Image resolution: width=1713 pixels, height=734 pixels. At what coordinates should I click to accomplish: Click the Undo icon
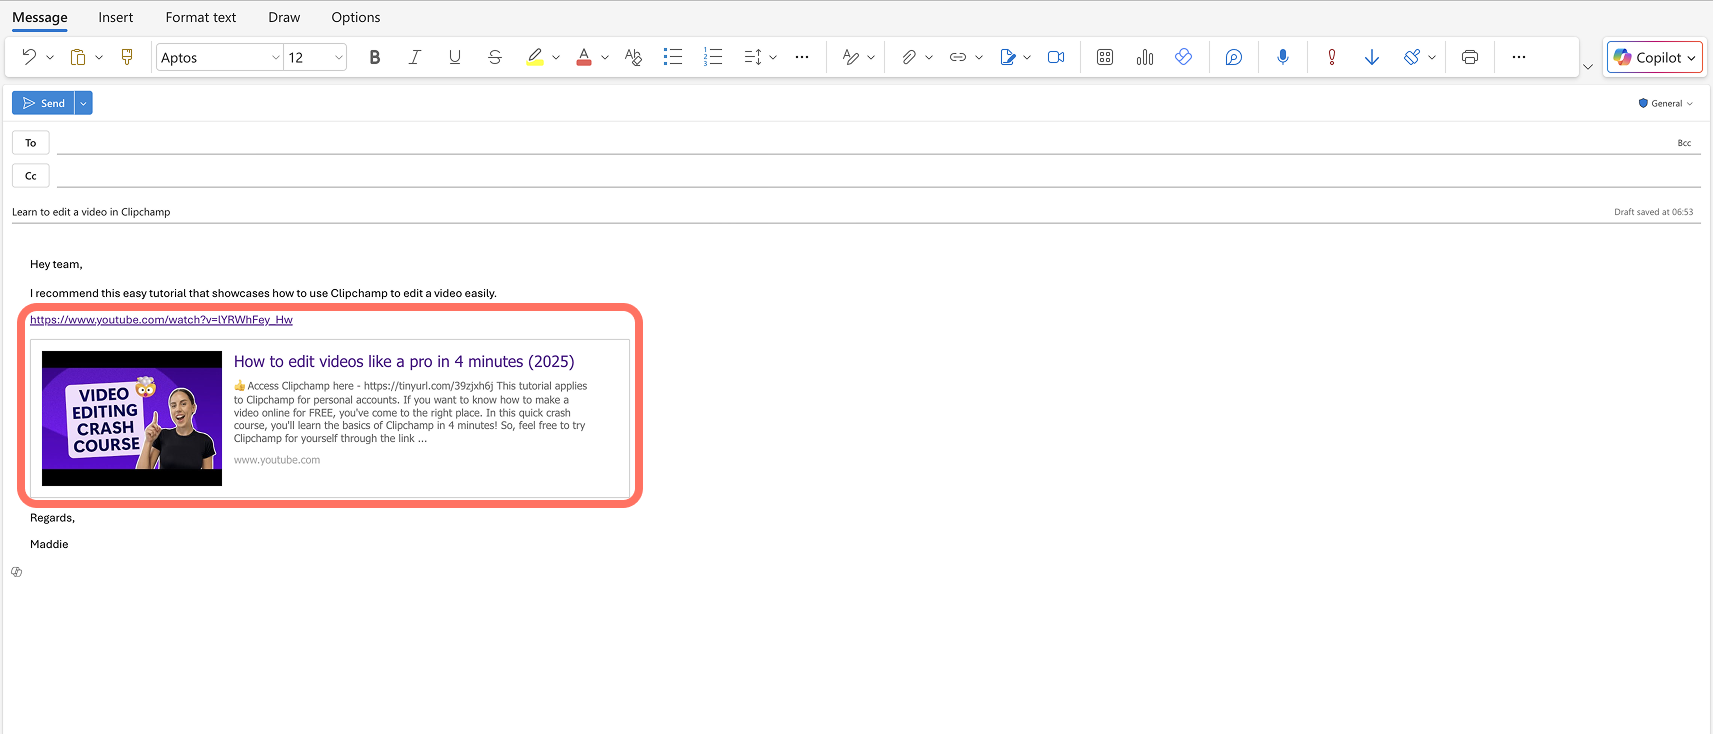click(29, 57)
